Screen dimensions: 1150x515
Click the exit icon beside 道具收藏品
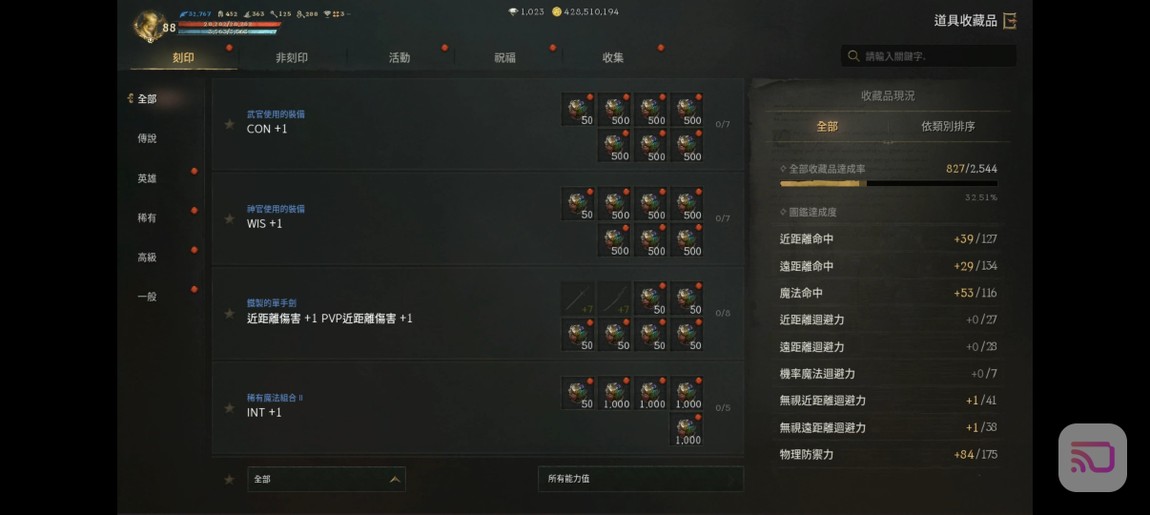point(1010,21)
